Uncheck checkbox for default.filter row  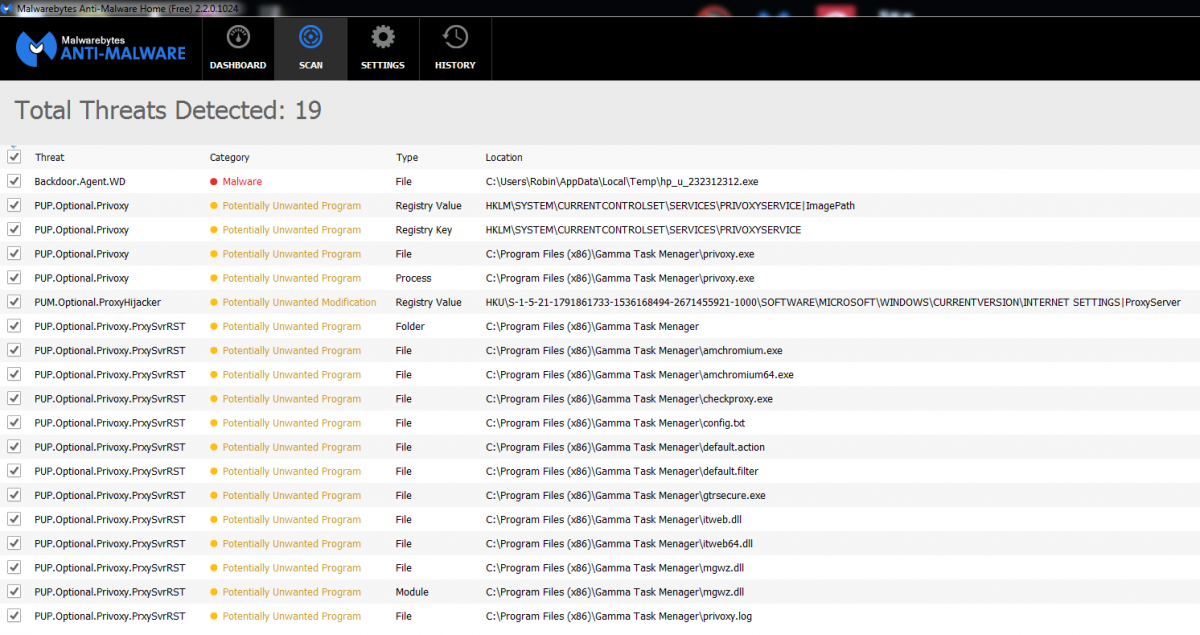pyautogui.click(x=14, y=471)
